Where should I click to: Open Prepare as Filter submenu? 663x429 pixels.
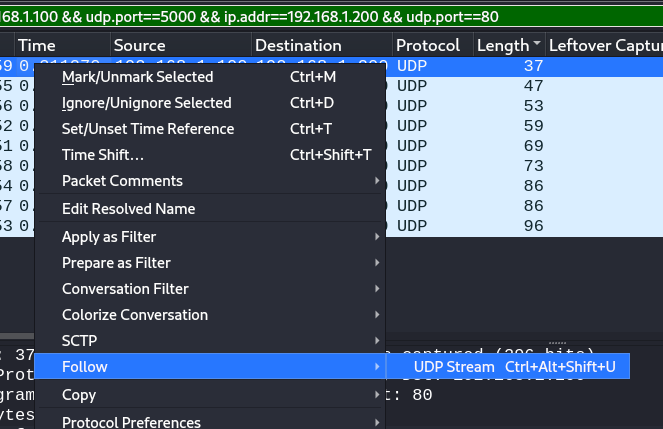116,263
